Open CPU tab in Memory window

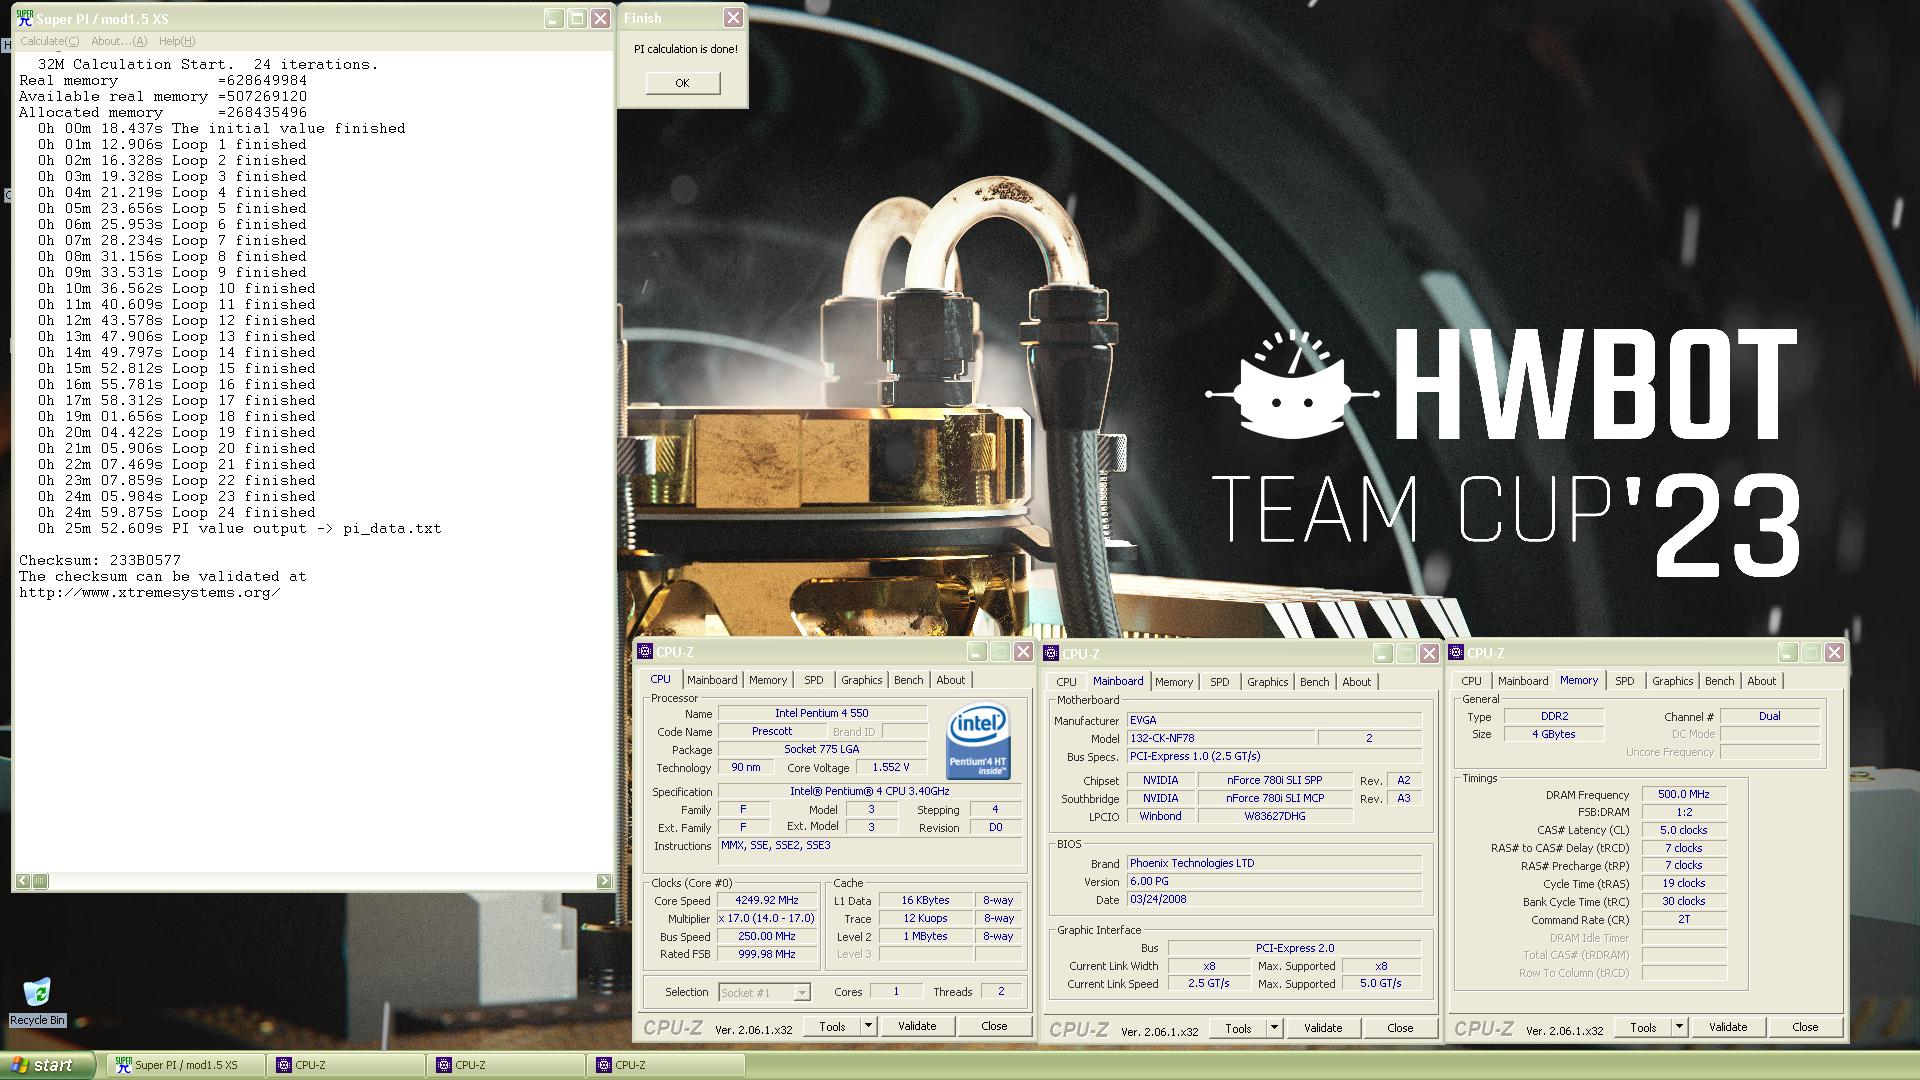(x=1471, y=681)
